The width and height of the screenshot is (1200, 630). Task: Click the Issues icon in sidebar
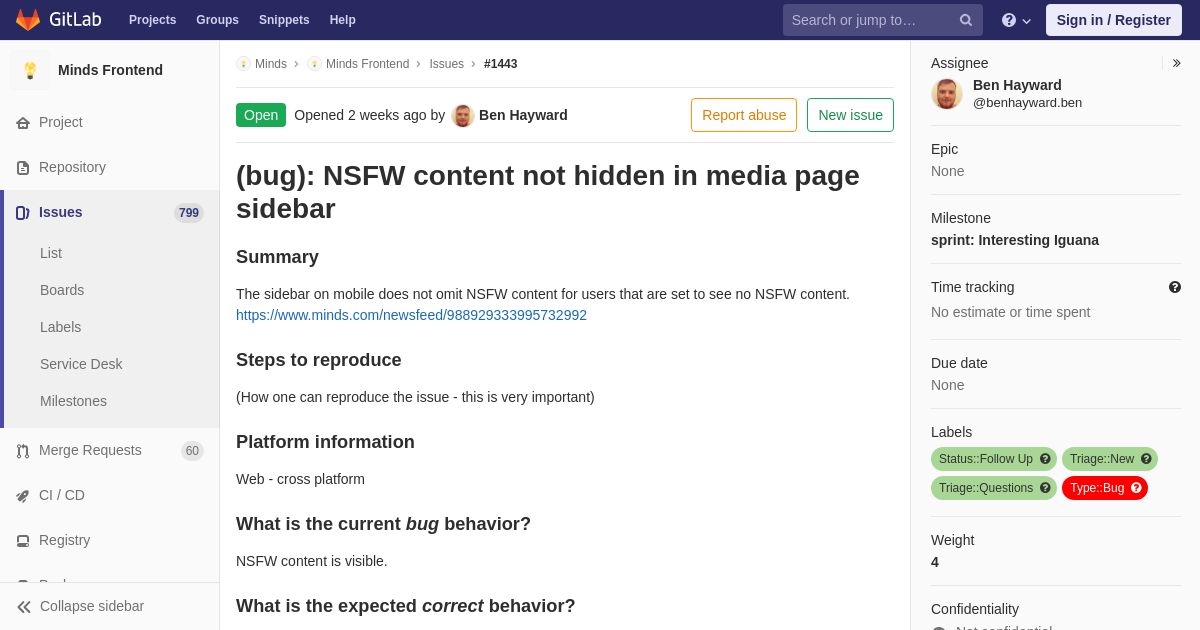[23, 213]
